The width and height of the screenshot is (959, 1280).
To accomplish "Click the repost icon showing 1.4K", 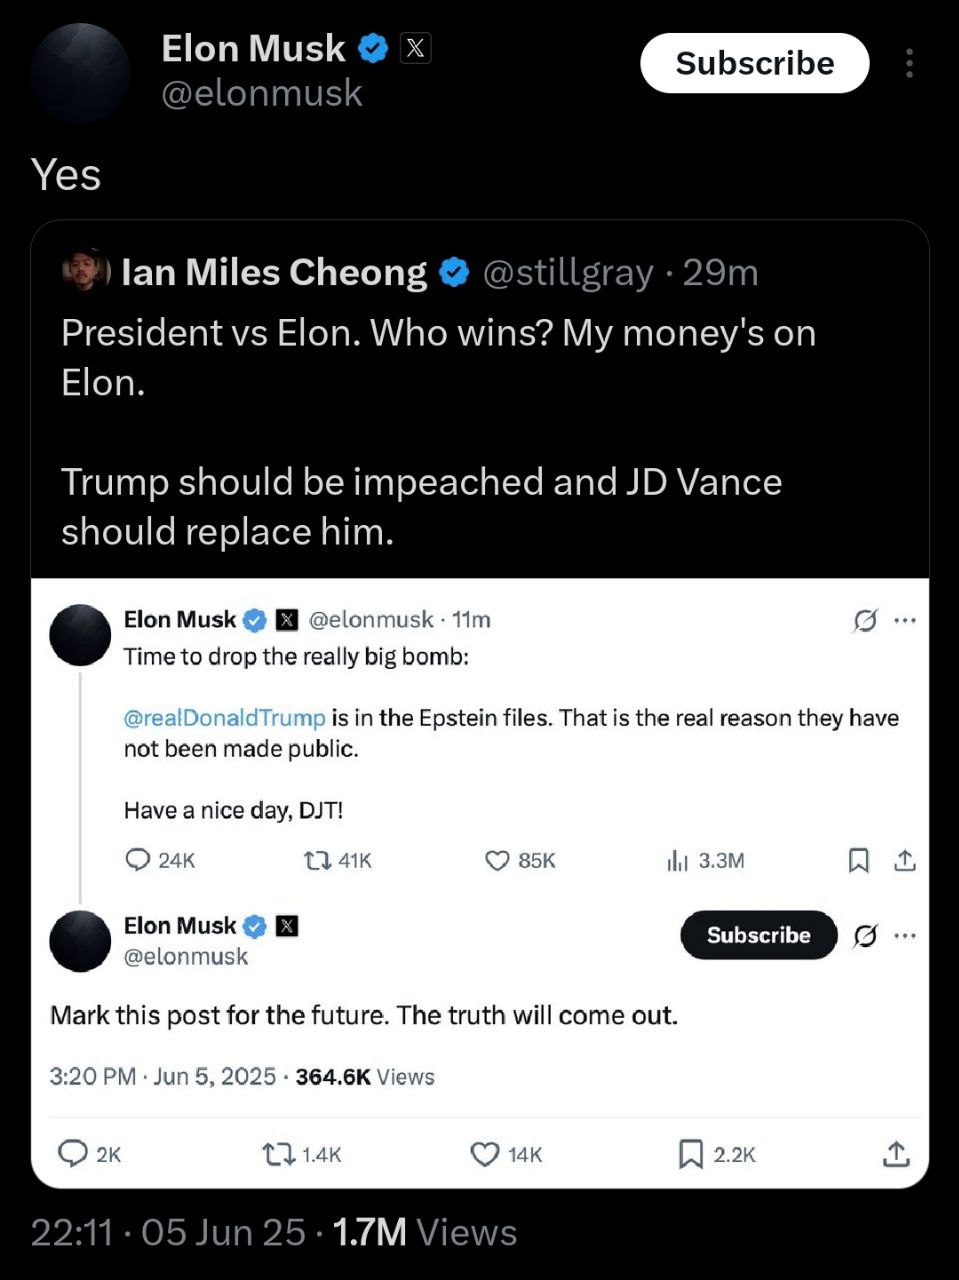I will (x=276, y=1155).
